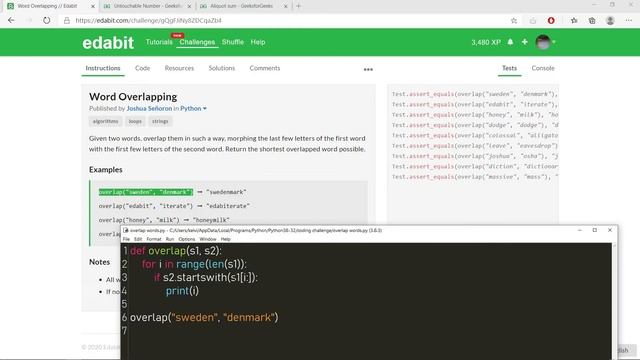The image size is (640, 360).
Task: Click the print(i) code line
Action: [x=182, y=291]
